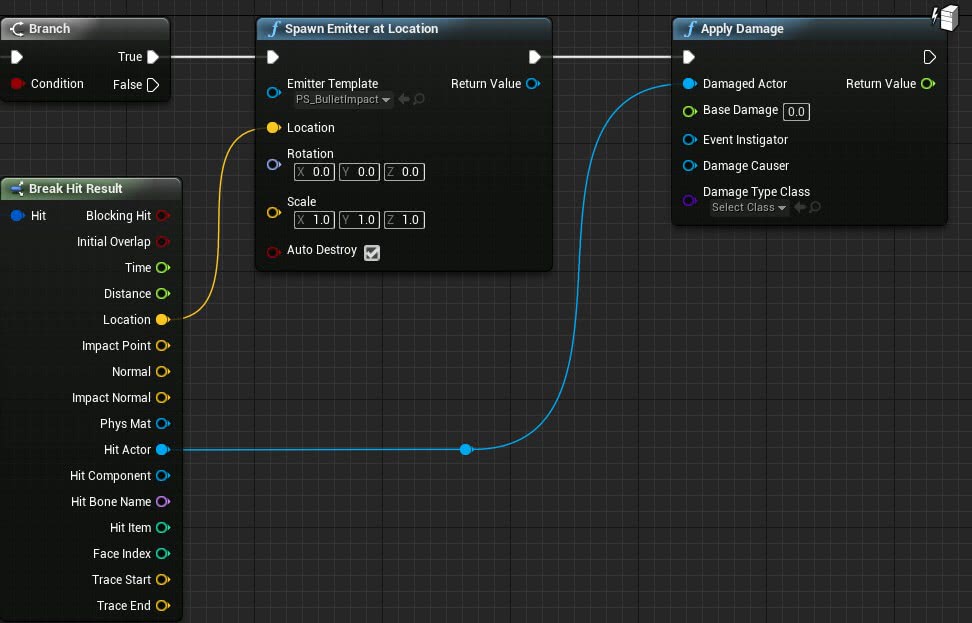Image resolution: width=972 pixels, height=623 pixels.
Task: Toggle the Auto Destroy checkbox
Action: 372,253
